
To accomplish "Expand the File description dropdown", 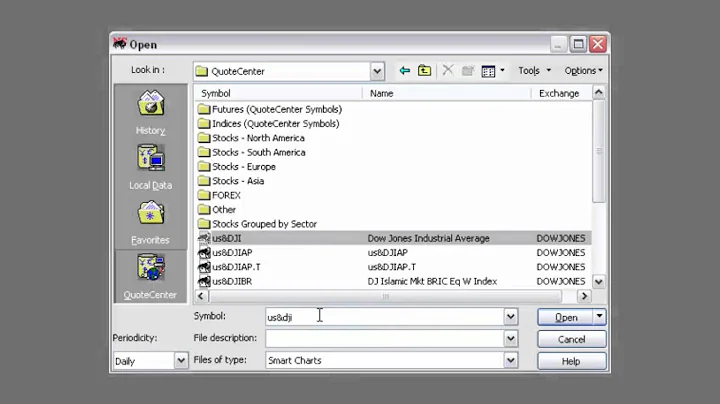I will (511, 339).
